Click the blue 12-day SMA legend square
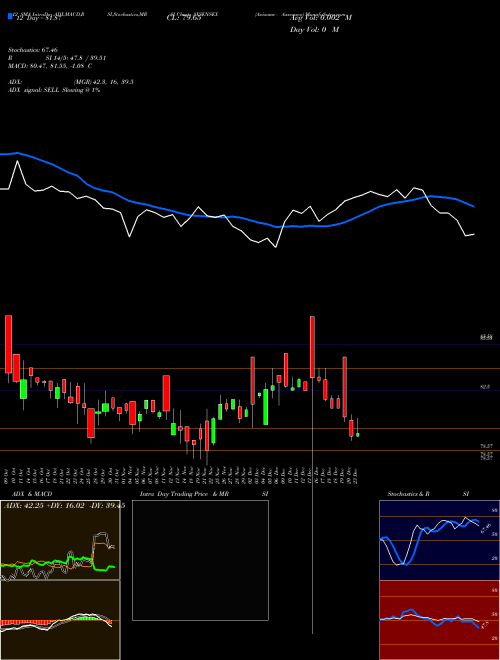 pyautogui.click(x=10, y=17)
